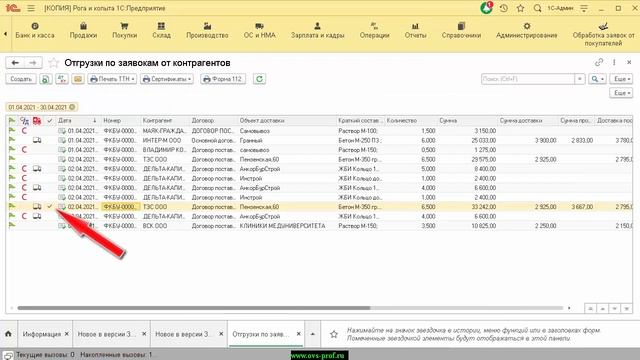The image size is (640, 360).
Task: Click the yellow envelope icon in toolbar
Action: (x=78, y=79)
